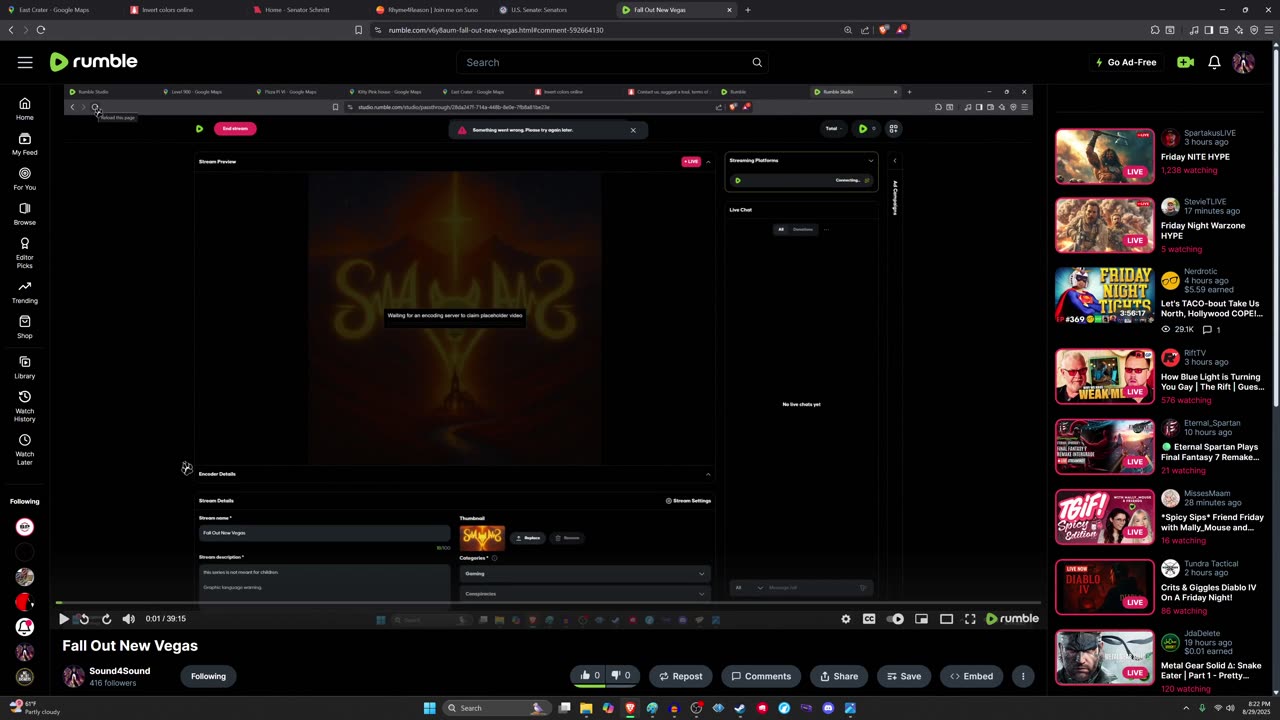Open the notifications bell
This screenshot has width=1280, height=720.
coord(1214,62)
